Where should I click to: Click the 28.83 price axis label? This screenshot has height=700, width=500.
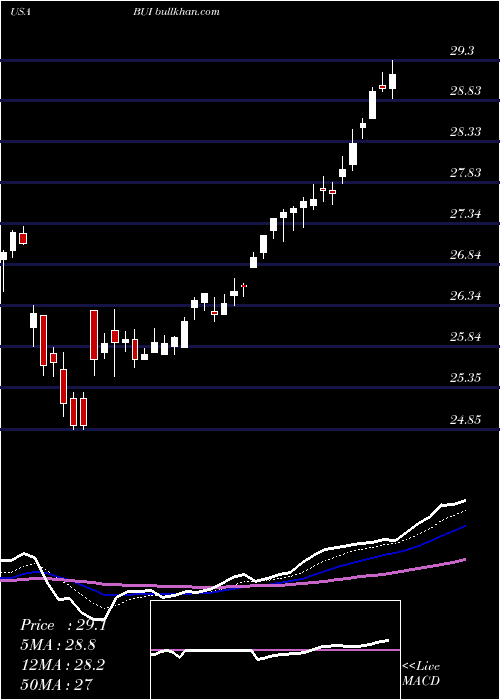[x=466, y=91]
